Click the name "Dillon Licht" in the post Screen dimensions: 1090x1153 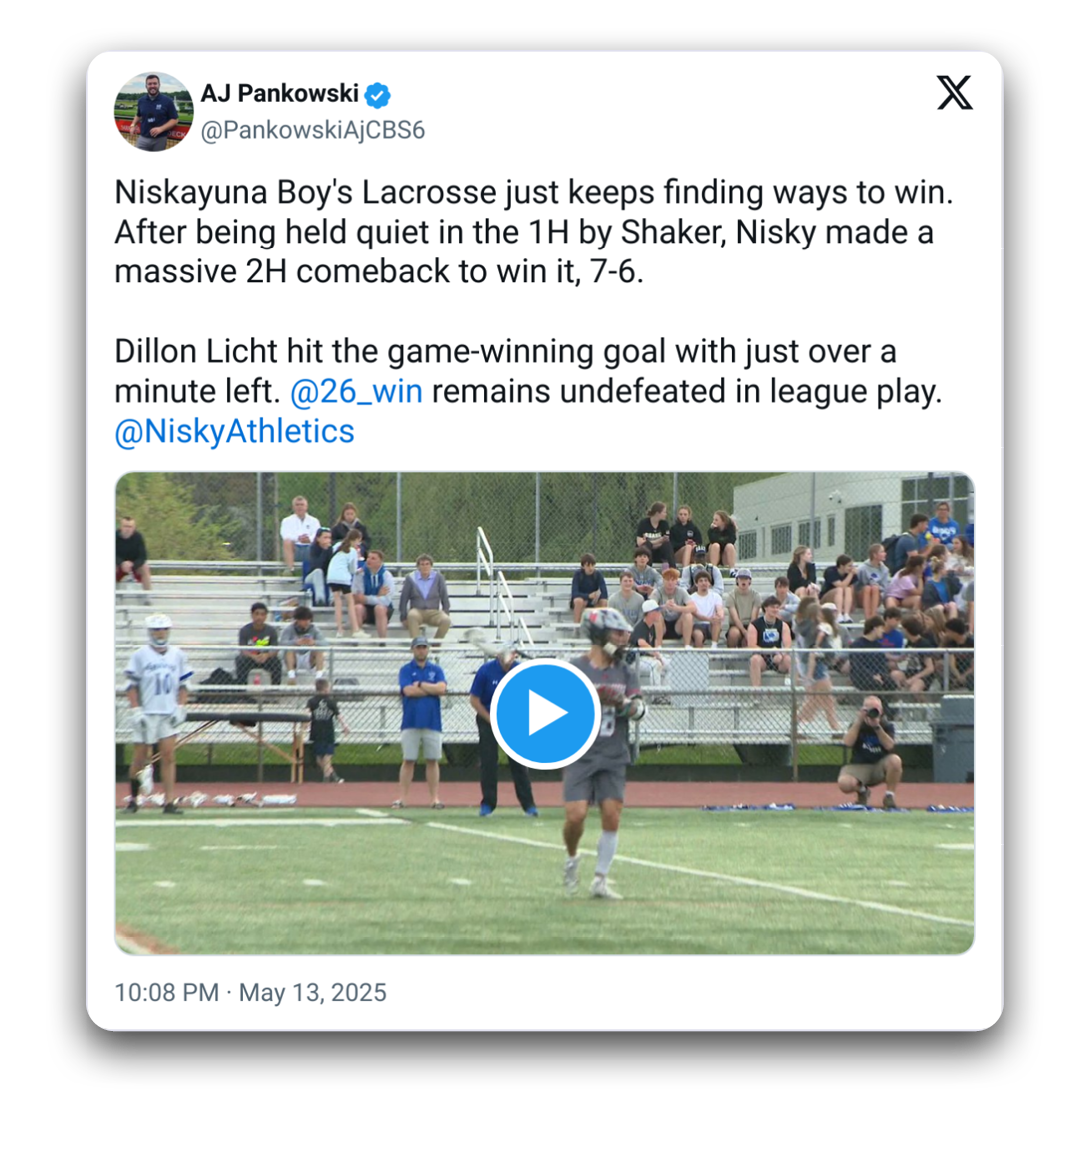click(x=196, y=352)
